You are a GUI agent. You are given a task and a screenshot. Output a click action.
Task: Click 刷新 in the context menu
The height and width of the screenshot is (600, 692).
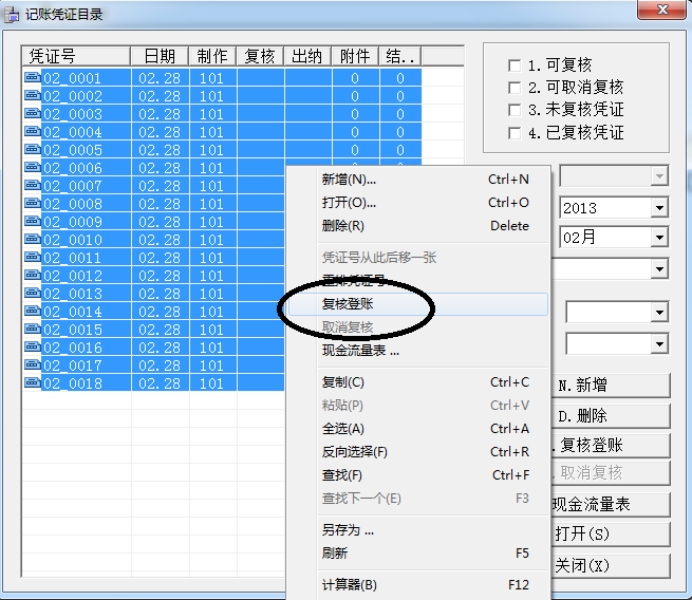tap(418, 553)
